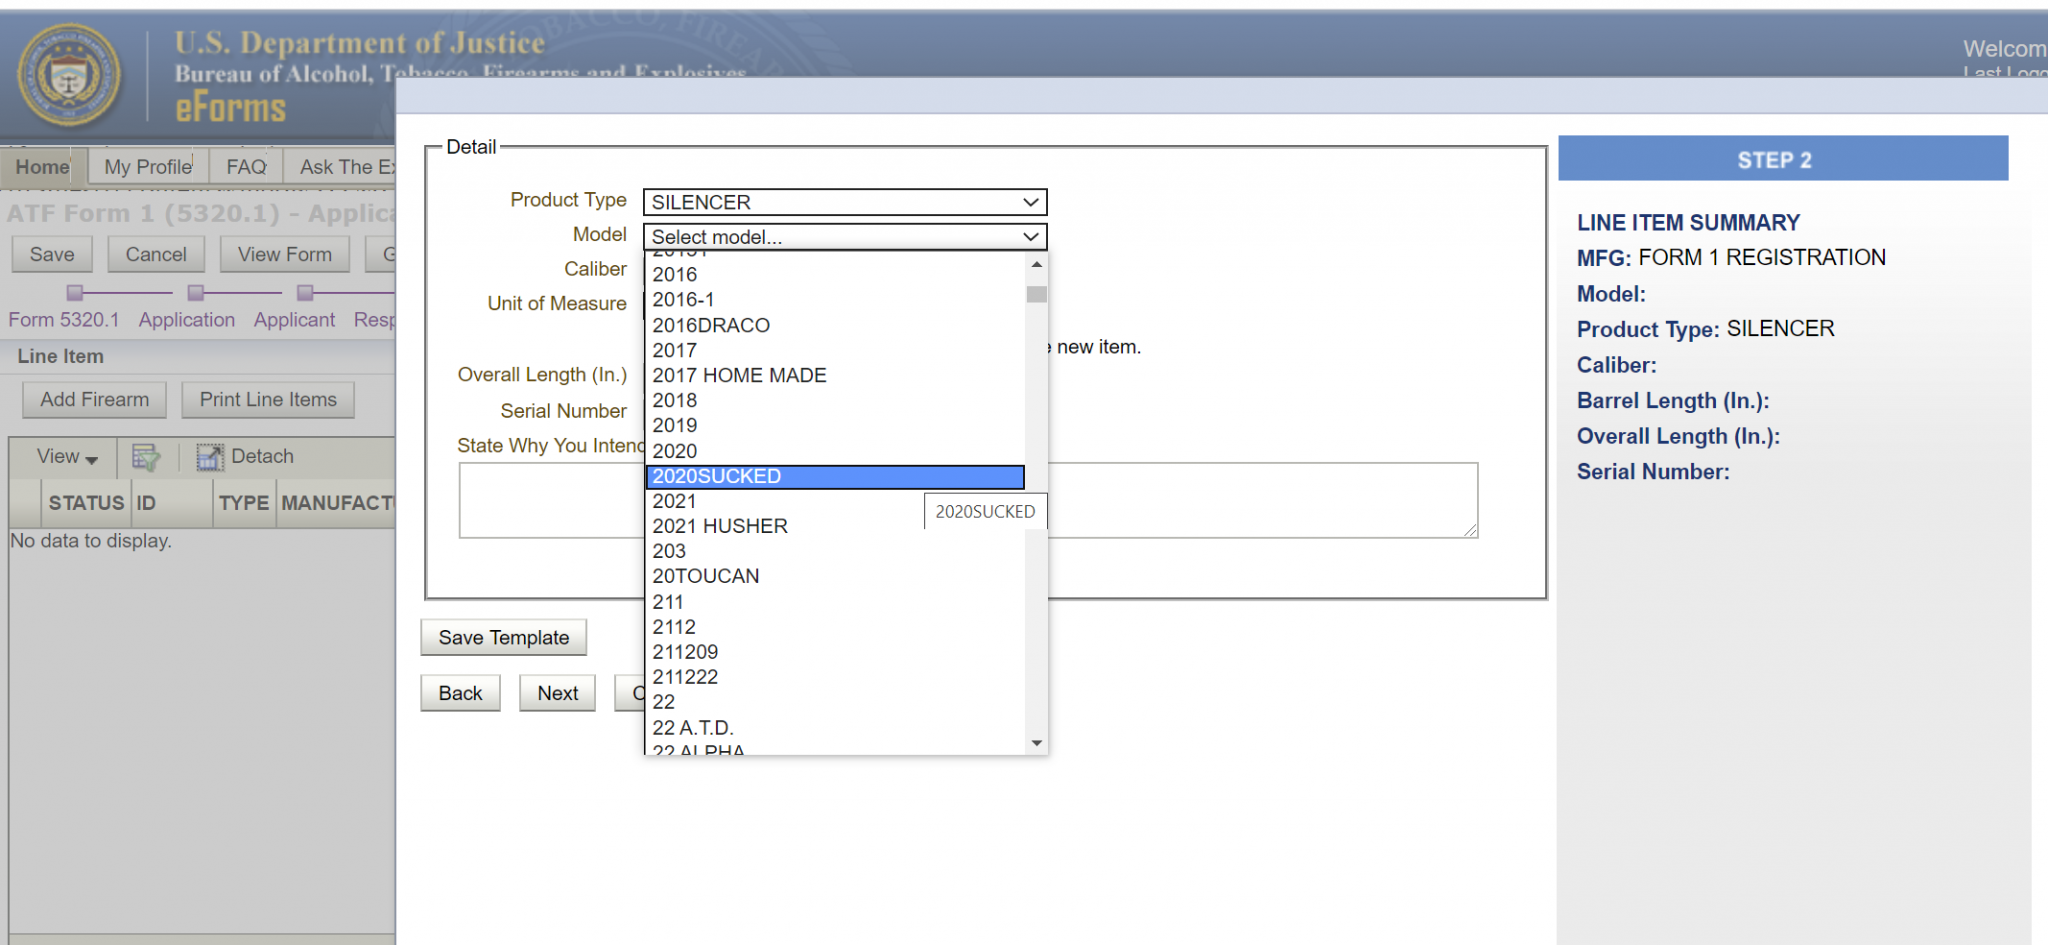Image resolution: width=2048 pixels, height=945 pixels.
Task: Select model 2016-1 from the list
Action: (835, 300)
